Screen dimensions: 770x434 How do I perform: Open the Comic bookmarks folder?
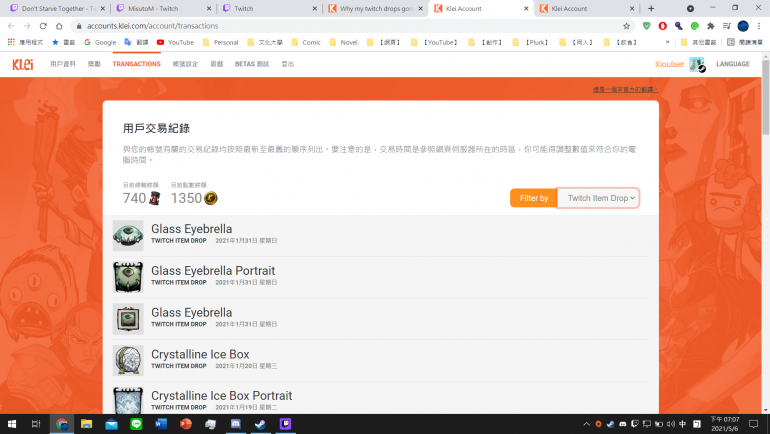point(306,42)
